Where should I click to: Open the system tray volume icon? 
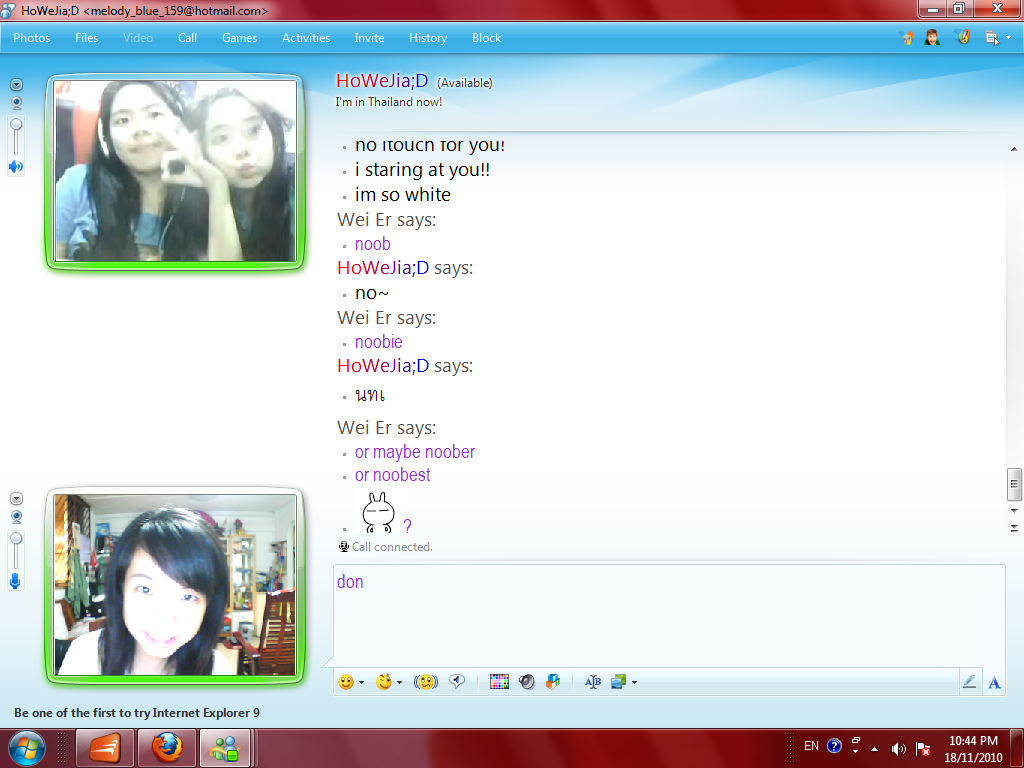pyautogui.click(x=899, y=749)
